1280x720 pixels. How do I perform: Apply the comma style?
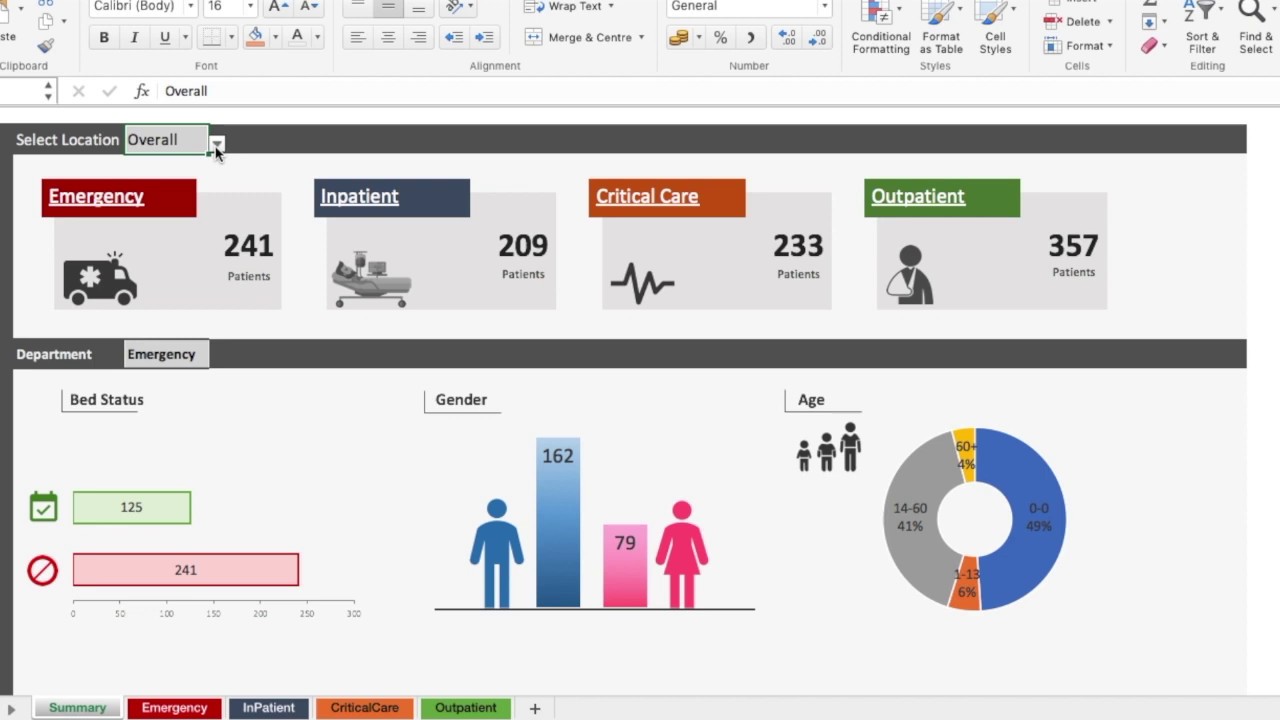click(x=750, y=38)
